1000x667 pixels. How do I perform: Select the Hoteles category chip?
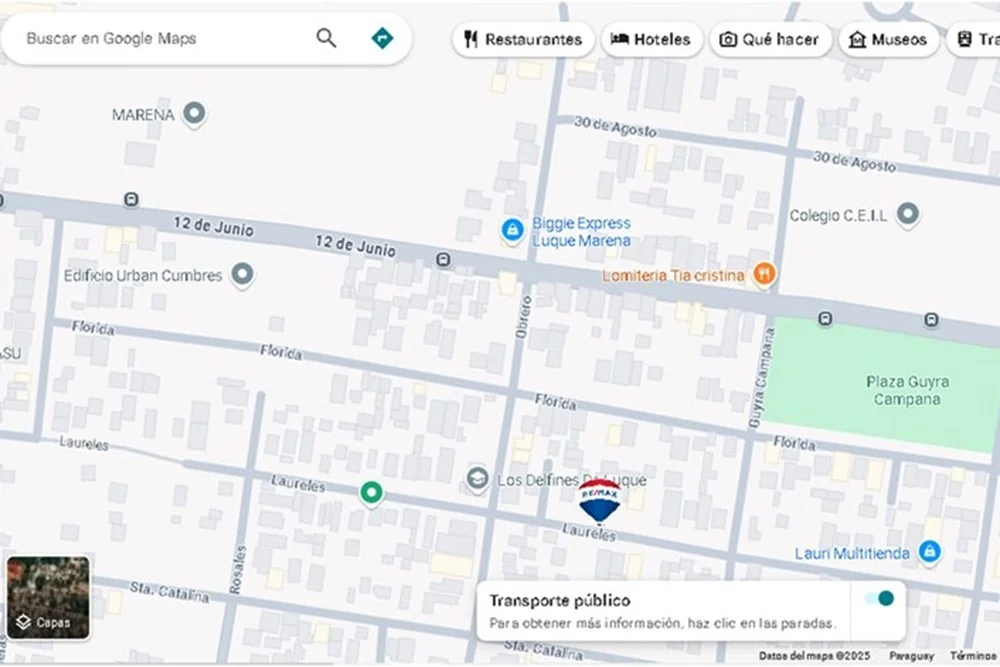click(x=651, y=40)
